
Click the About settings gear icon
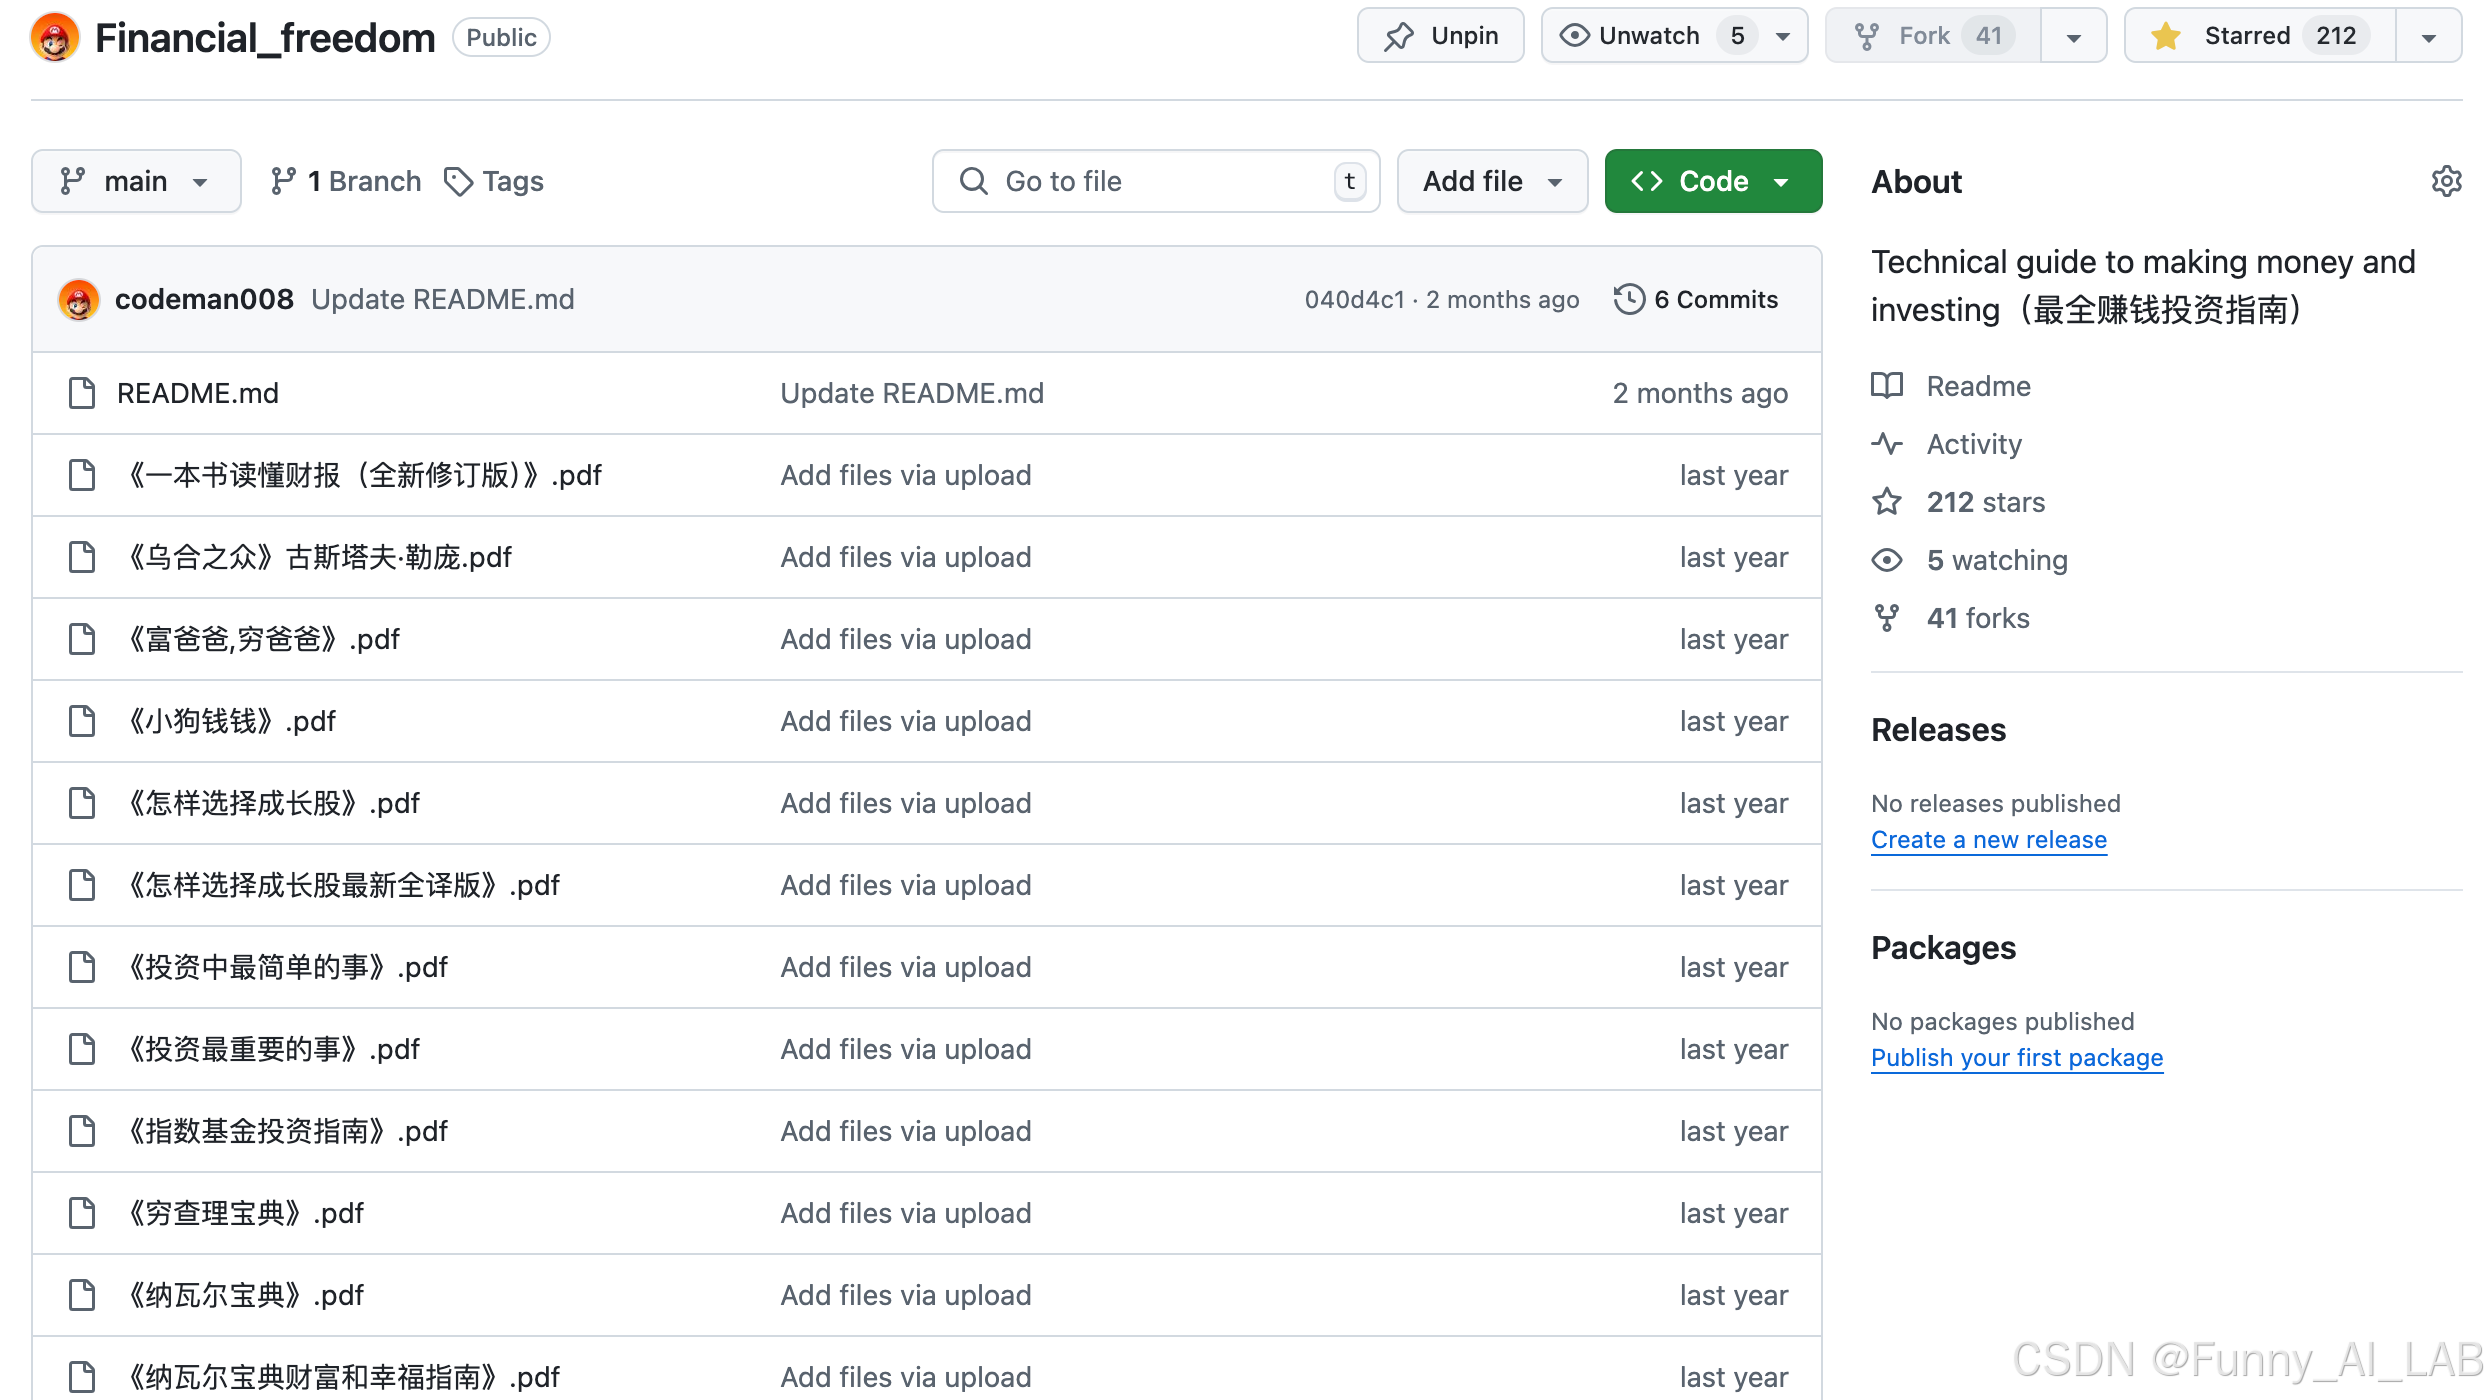pos(2446,181)
